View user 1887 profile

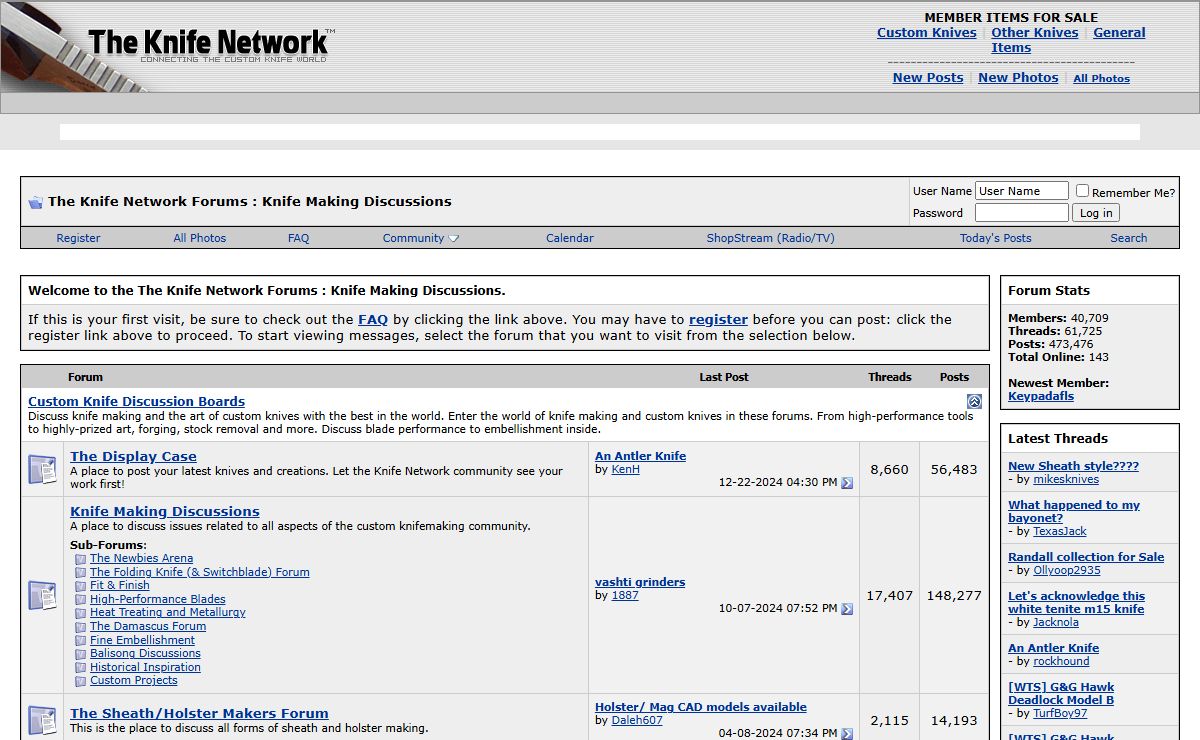[625, 595]
